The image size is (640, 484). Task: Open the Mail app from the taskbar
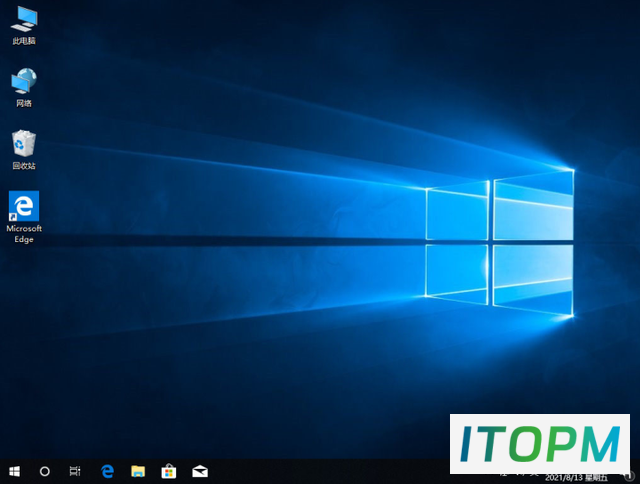click(200, 471)
